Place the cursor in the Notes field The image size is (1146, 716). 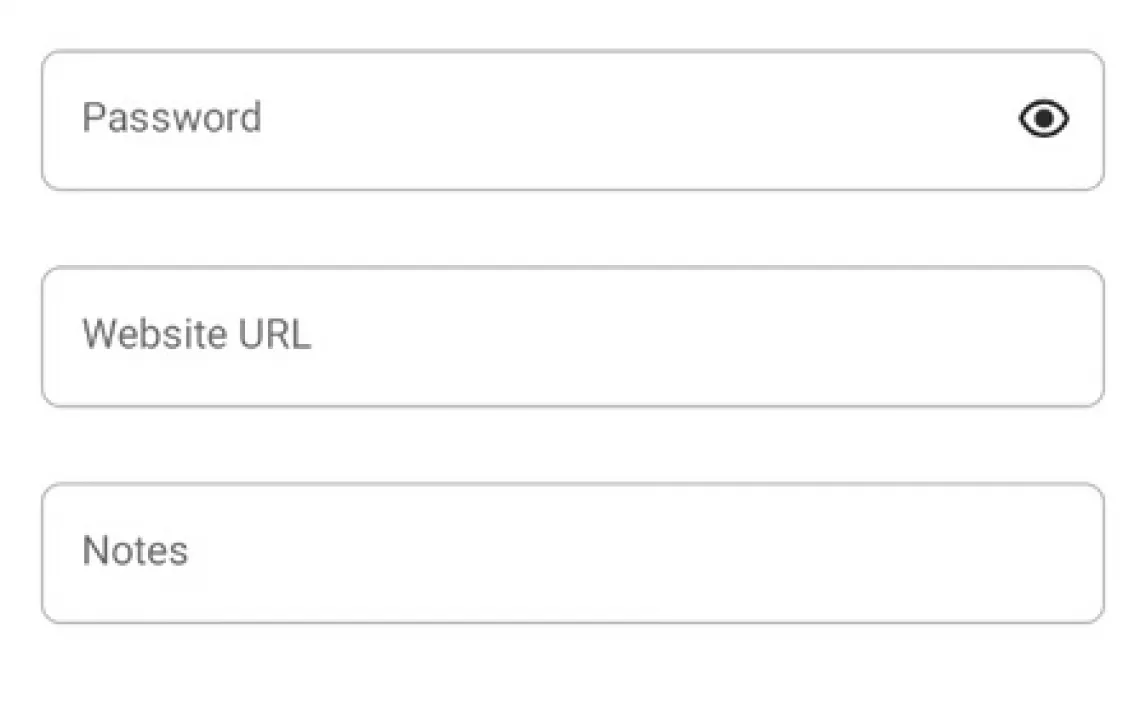tap(572, 553)
